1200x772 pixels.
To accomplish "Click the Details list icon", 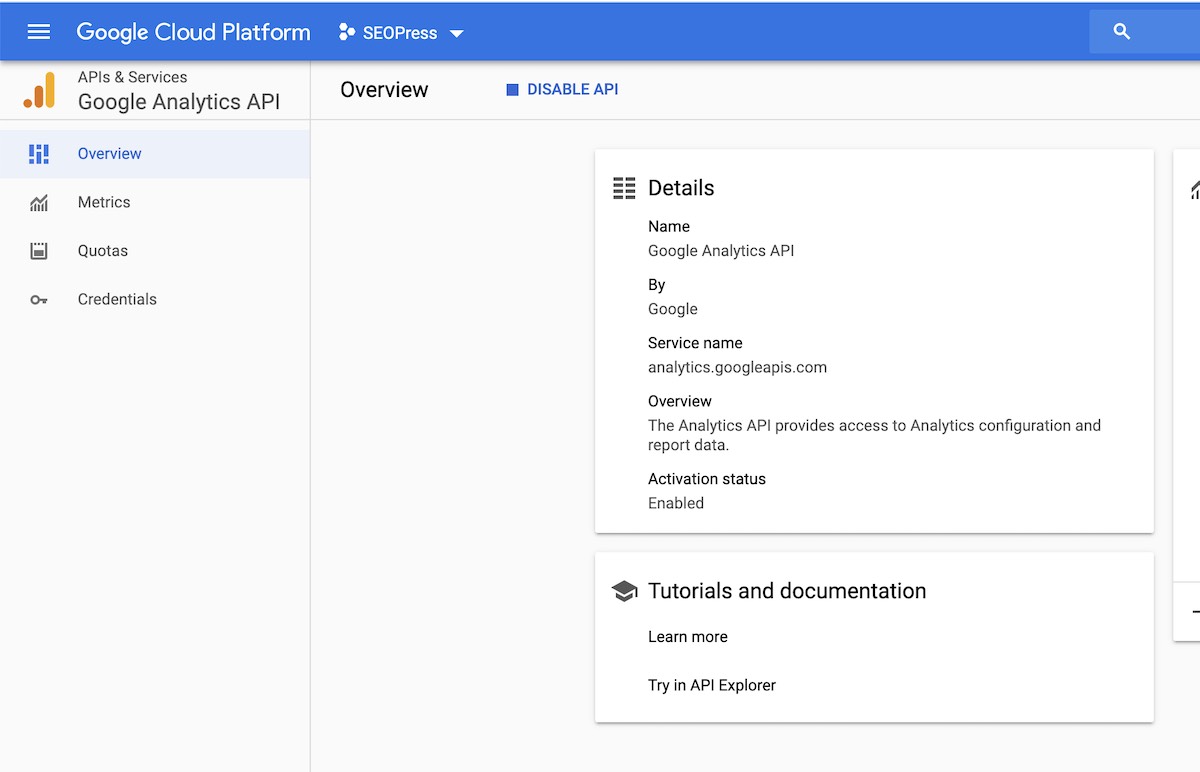I will pos(624,188).
